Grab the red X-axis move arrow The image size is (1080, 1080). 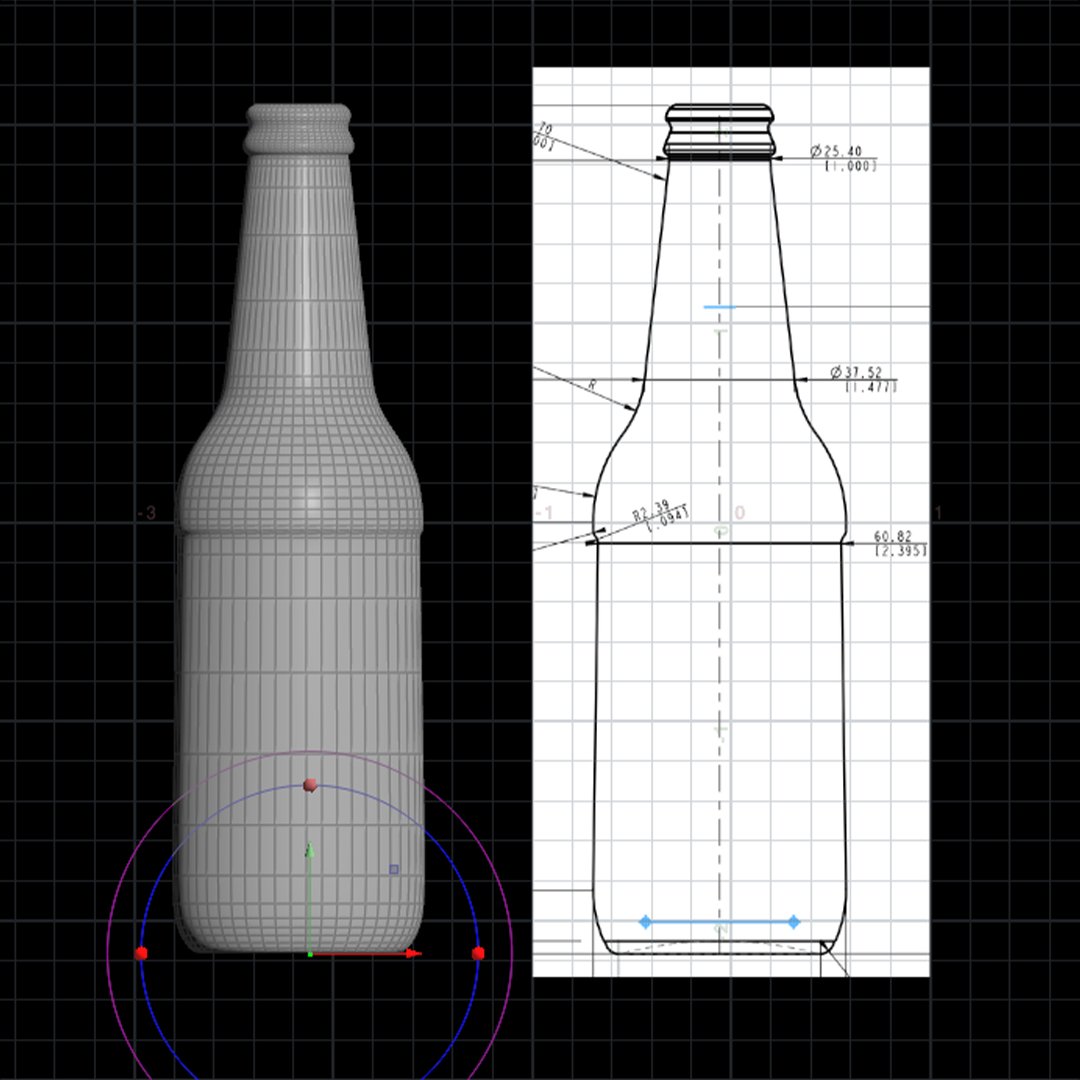click(x=413, y=953)
